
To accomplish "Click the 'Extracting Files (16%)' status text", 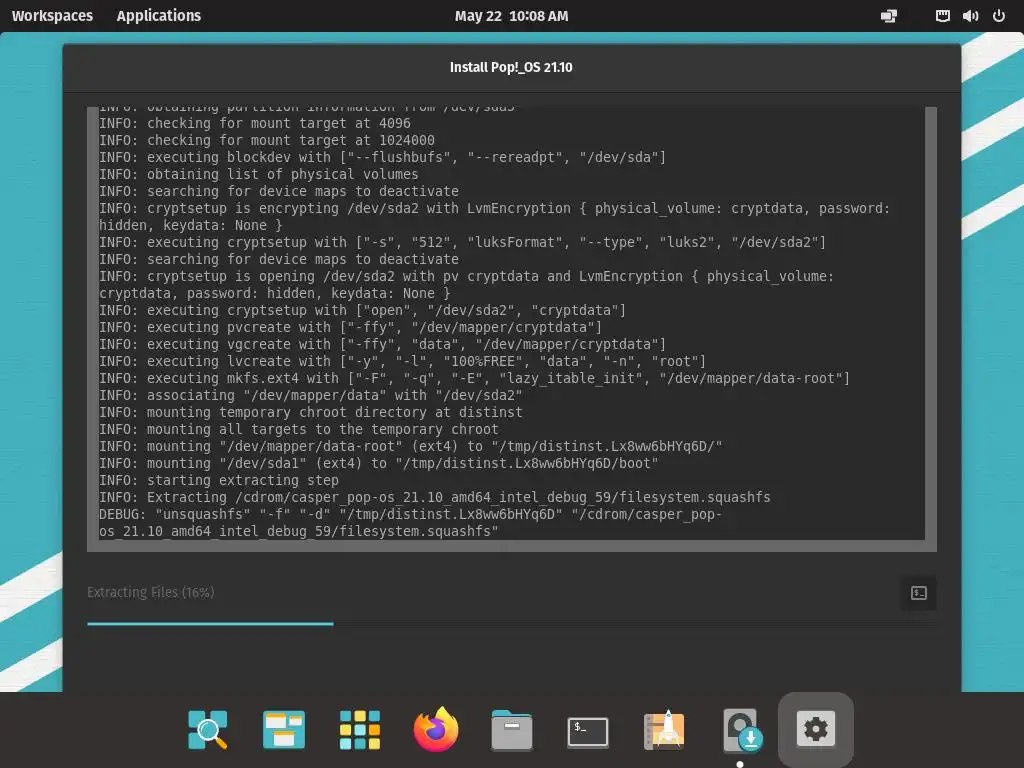I will point(150,592).
